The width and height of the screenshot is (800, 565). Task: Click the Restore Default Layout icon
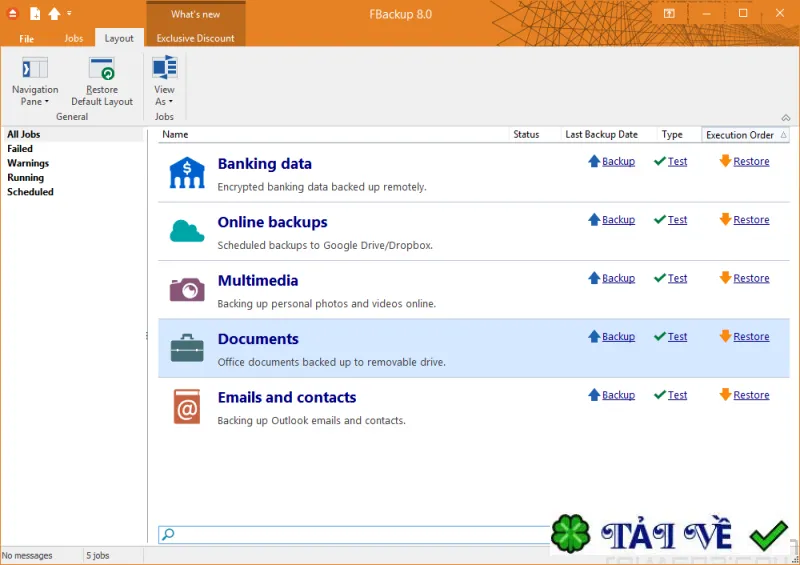click(x=102, y=69)
